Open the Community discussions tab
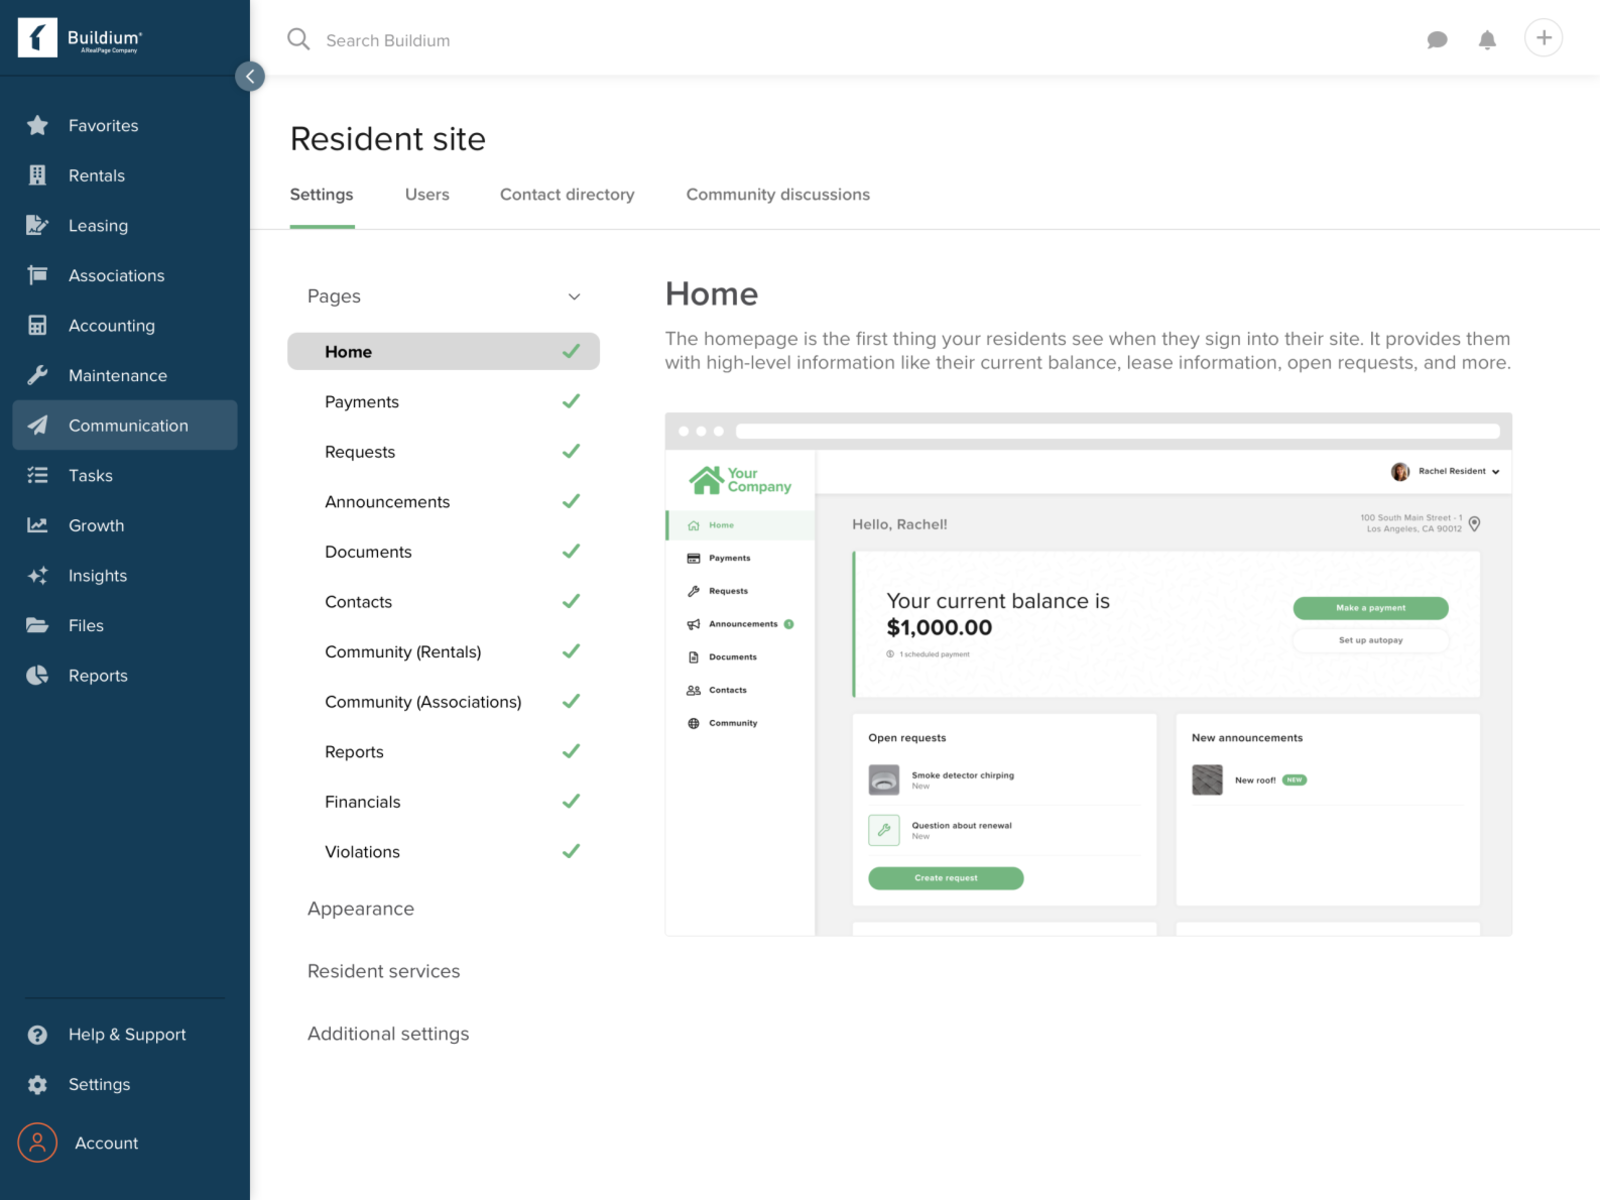The image size is (1600, 1200). [777, 194]
